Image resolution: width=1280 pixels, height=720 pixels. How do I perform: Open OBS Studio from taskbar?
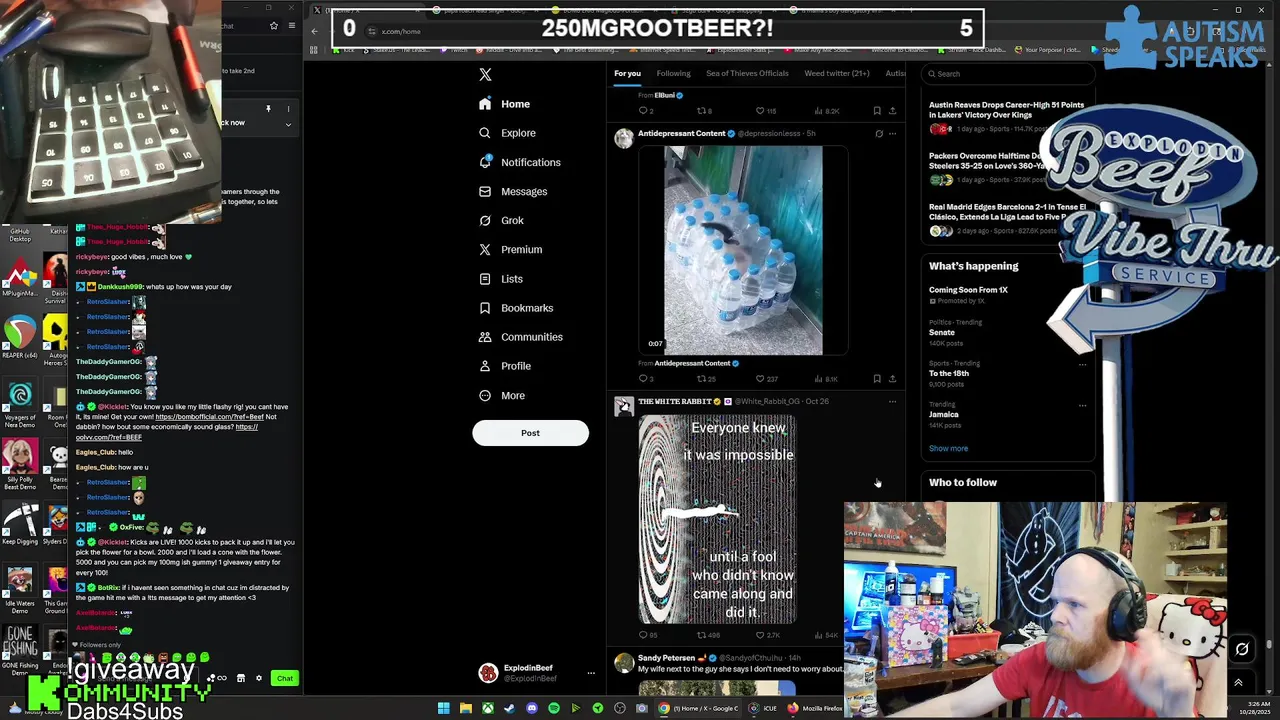[619, 708]
